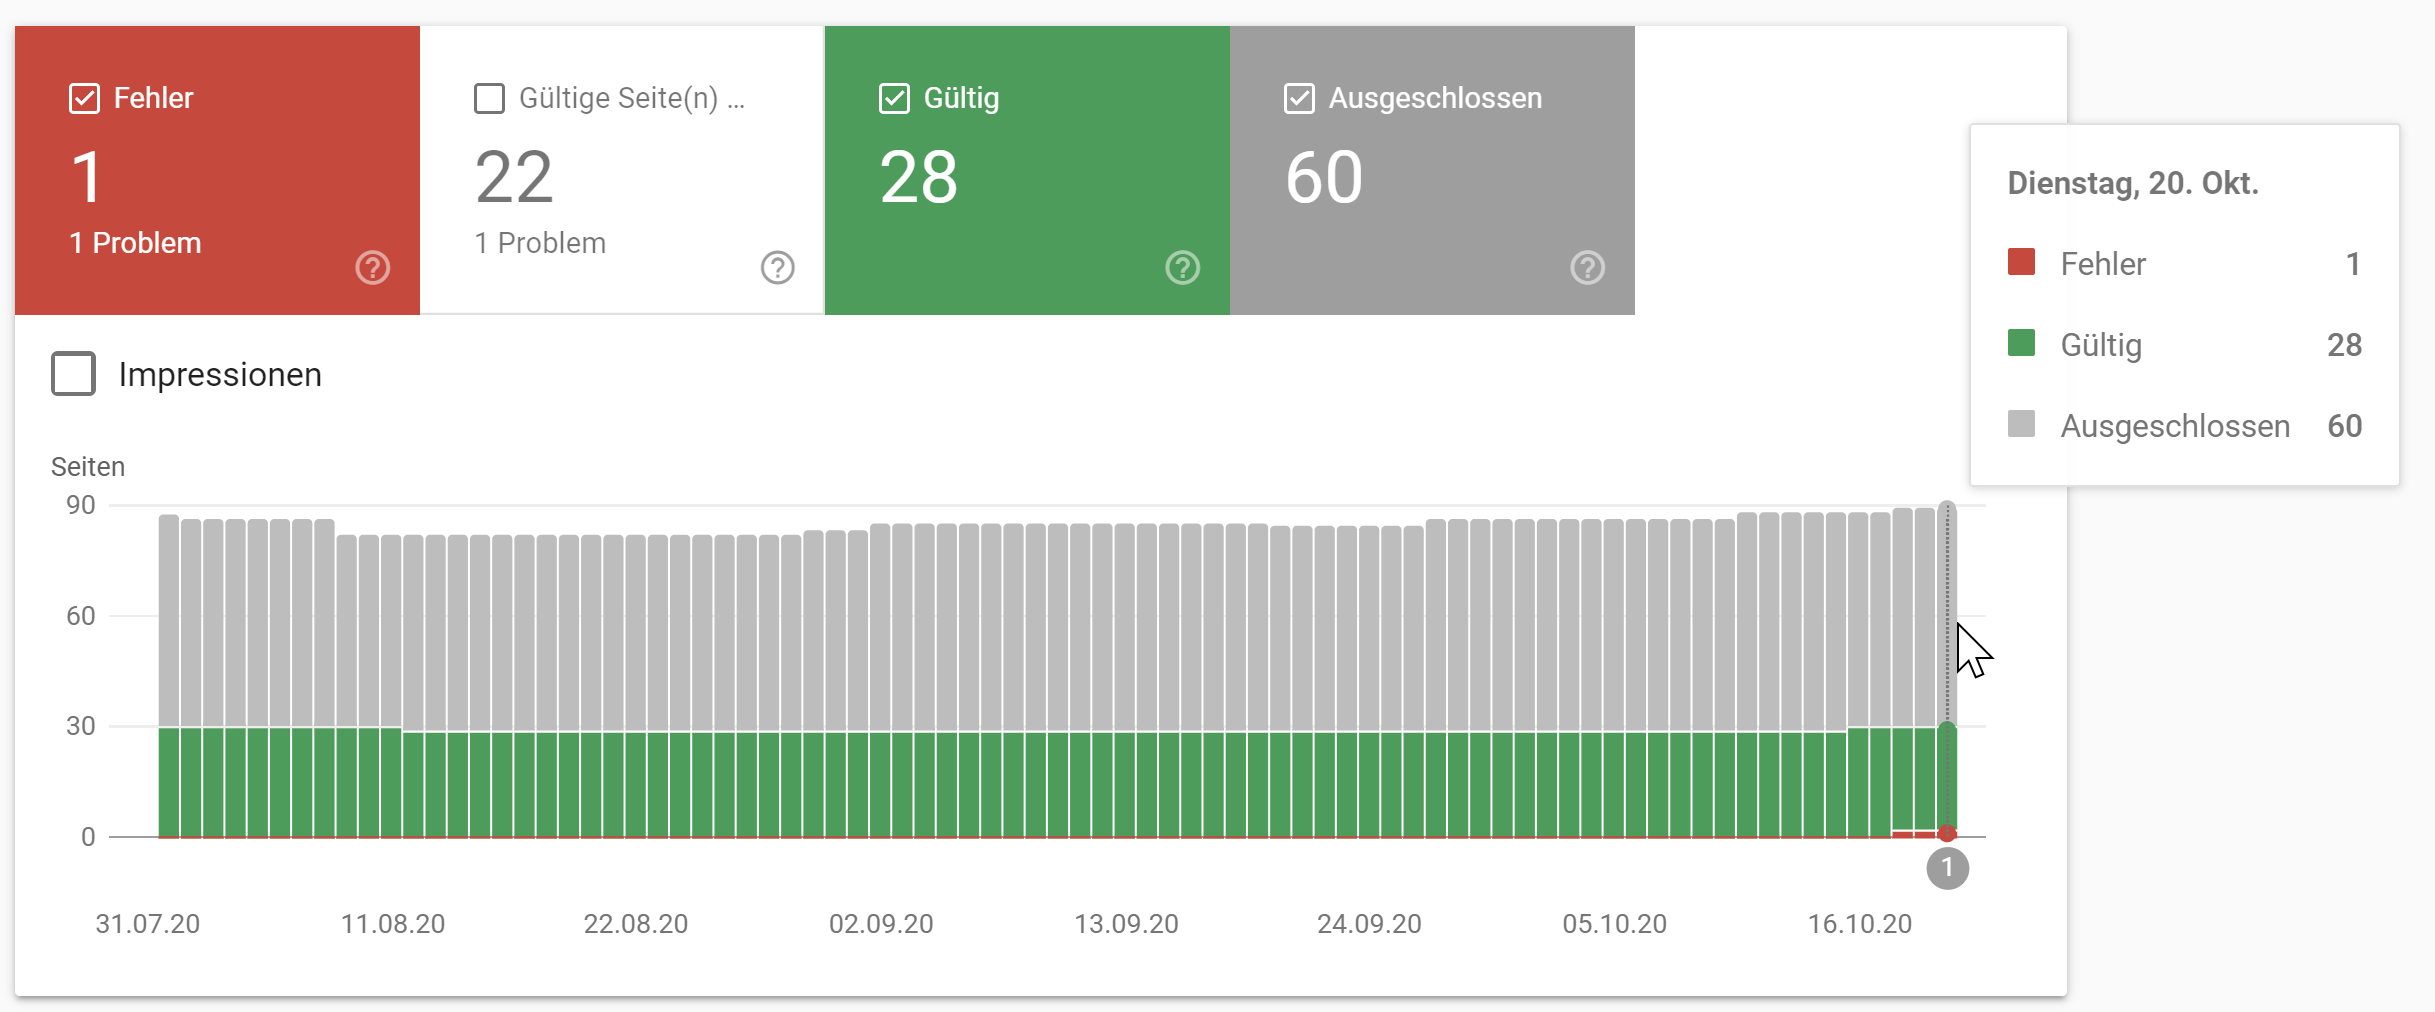The image size is (2435, 1012).
Task: Enable the Impressionen checkbox
Action: 73,373
